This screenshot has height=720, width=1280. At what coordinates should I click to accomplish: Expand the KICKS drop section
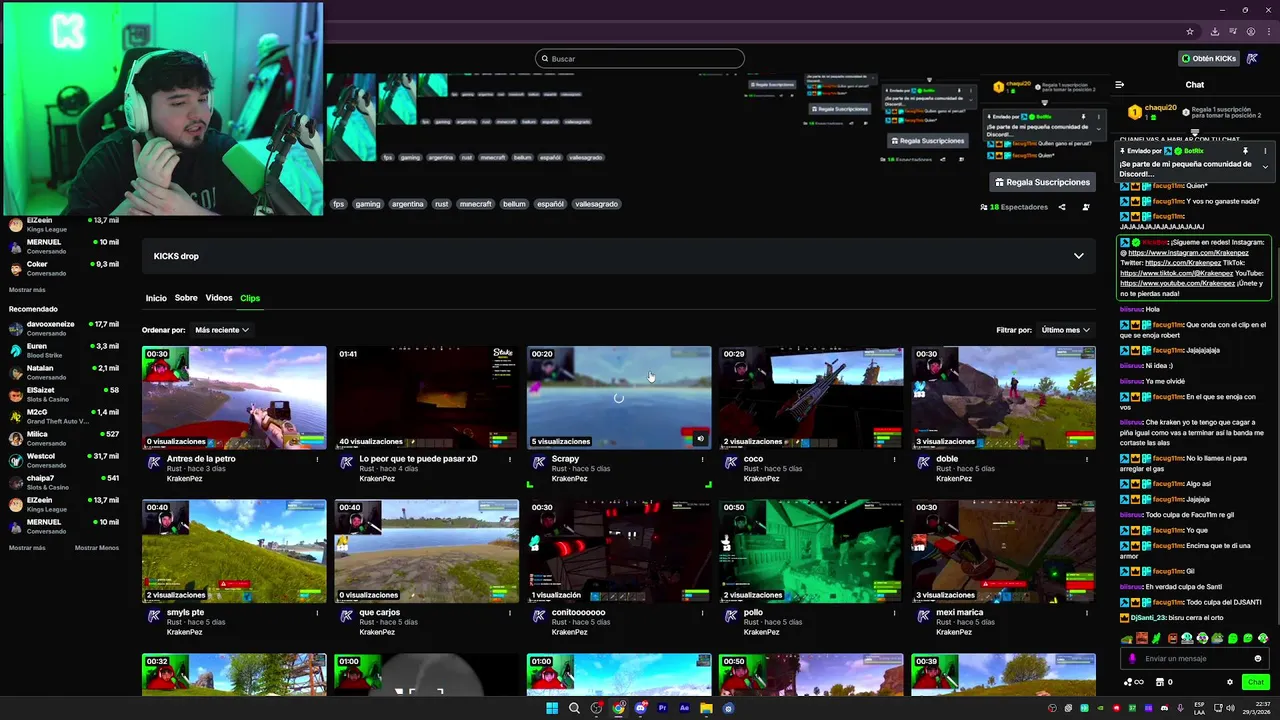(x=1078, y=256)
